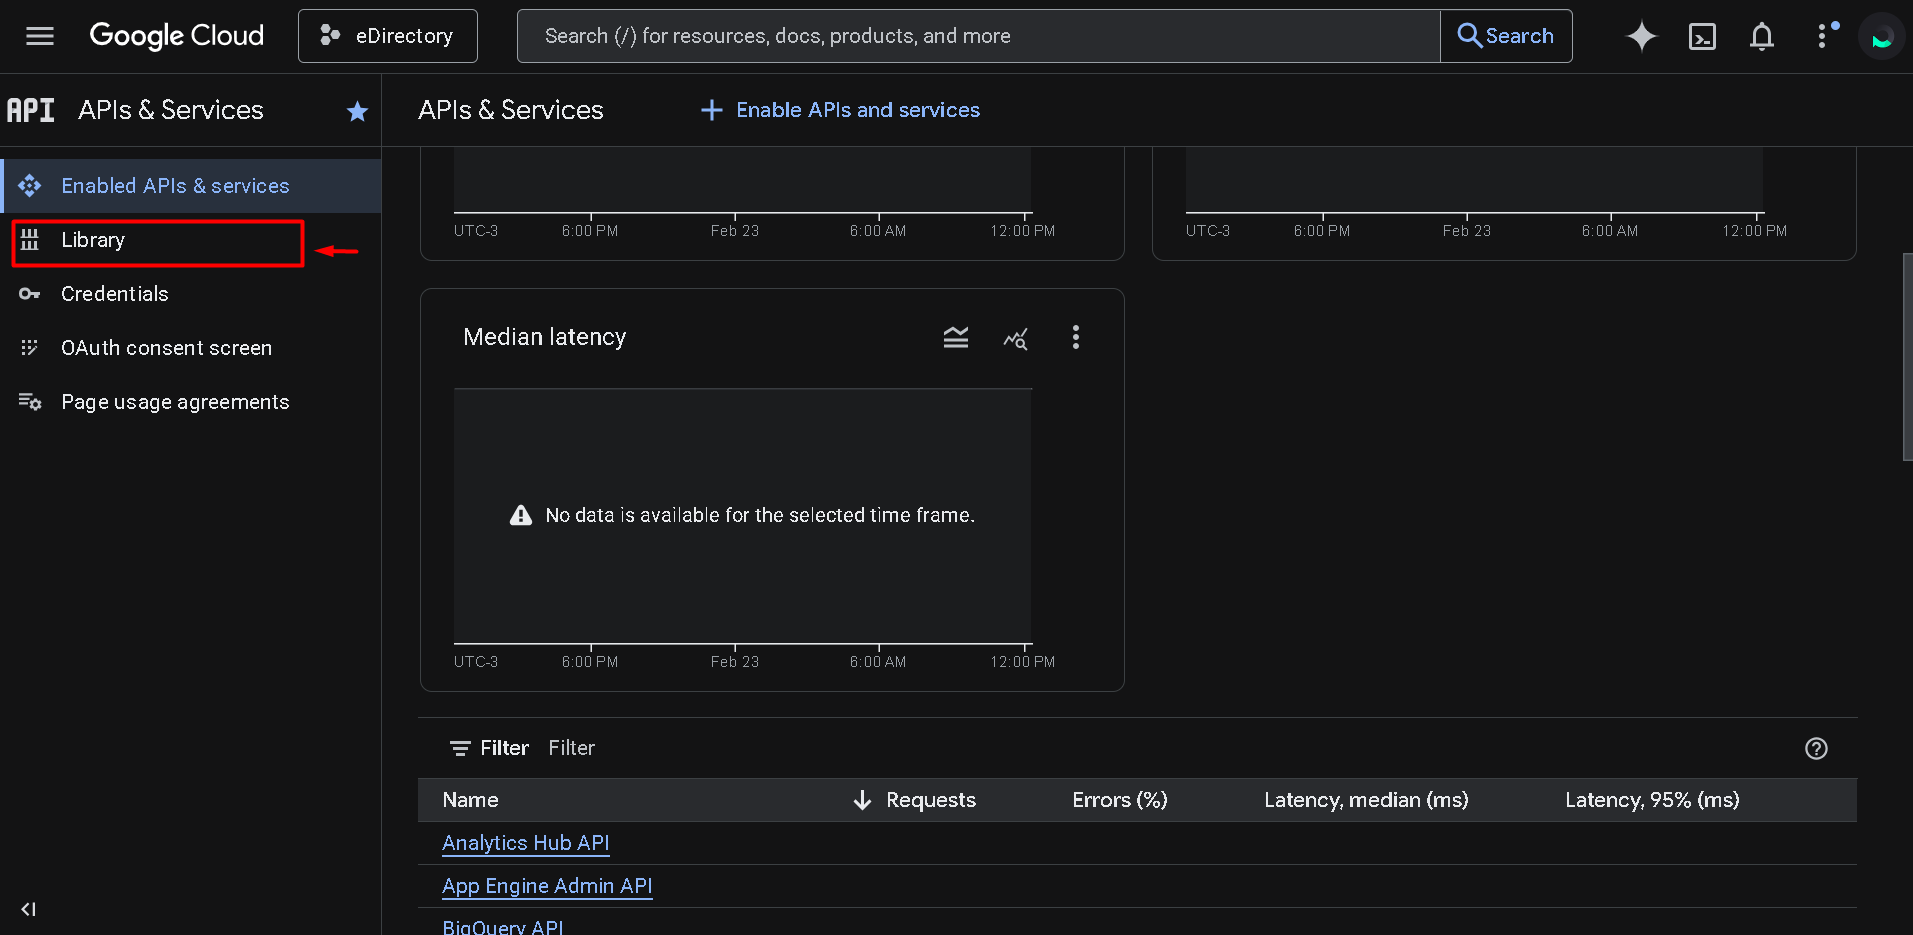
Task: Open the top bar three-dot settings menu
Action: [1823, 36]
